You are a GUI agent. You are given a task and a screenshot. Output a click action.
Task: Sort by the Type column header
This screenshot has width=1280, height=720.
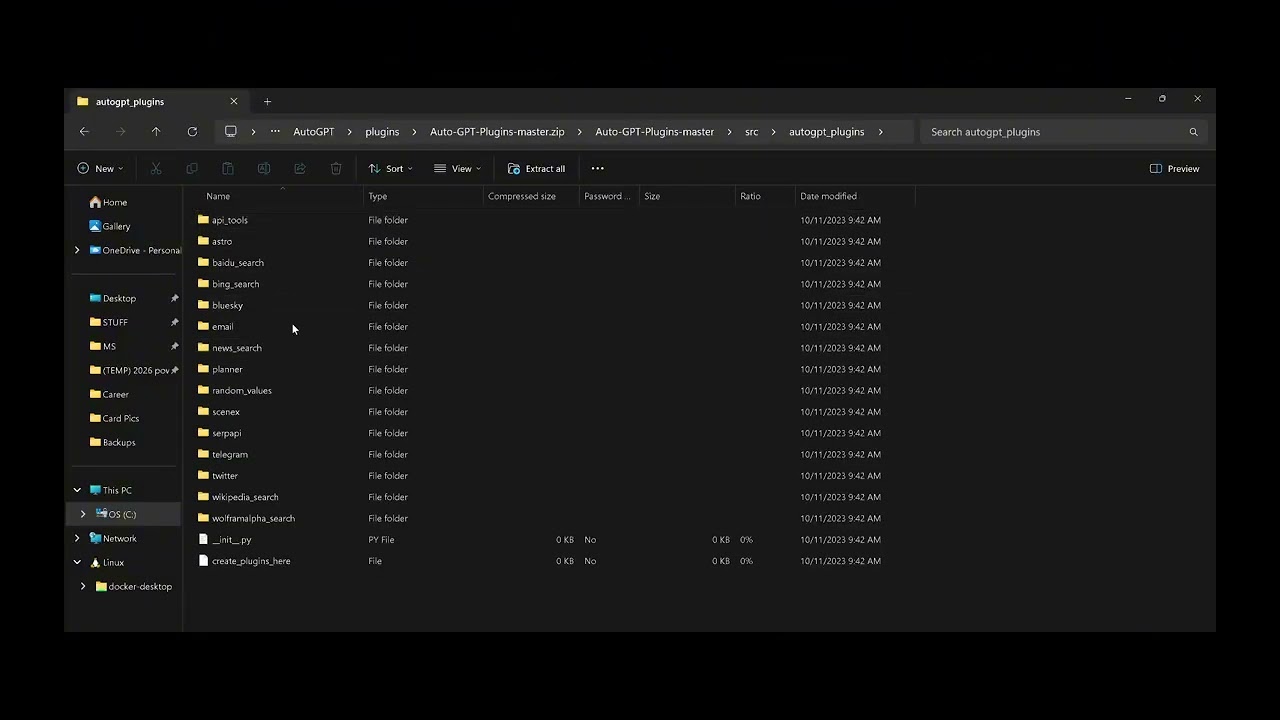tap(378, 196)
